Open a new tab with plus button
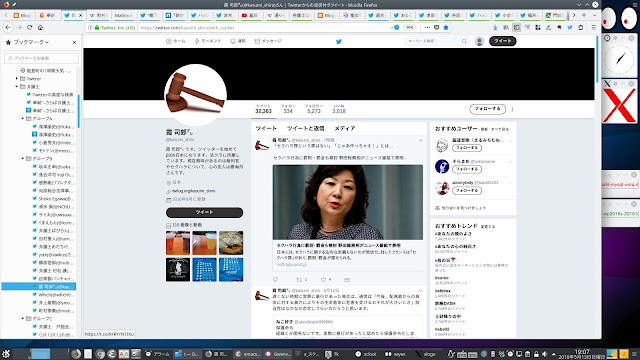 click(584, 15)
